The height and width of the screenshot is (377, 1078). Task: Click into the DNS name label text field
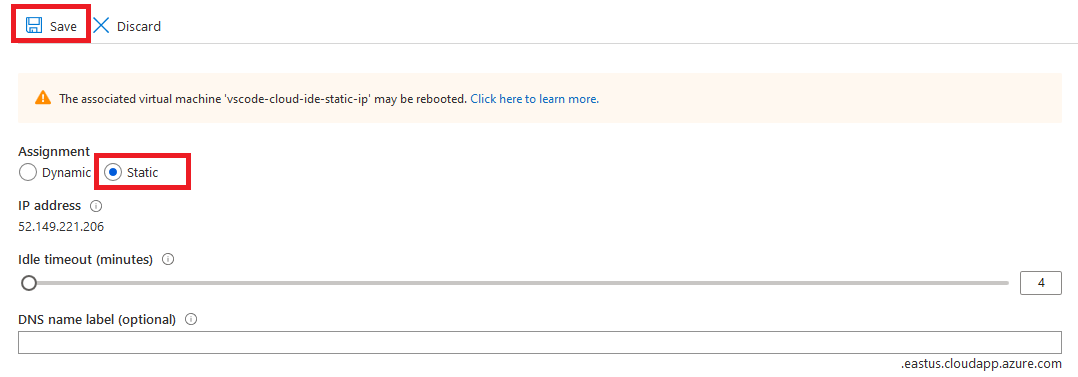point(540,343)
